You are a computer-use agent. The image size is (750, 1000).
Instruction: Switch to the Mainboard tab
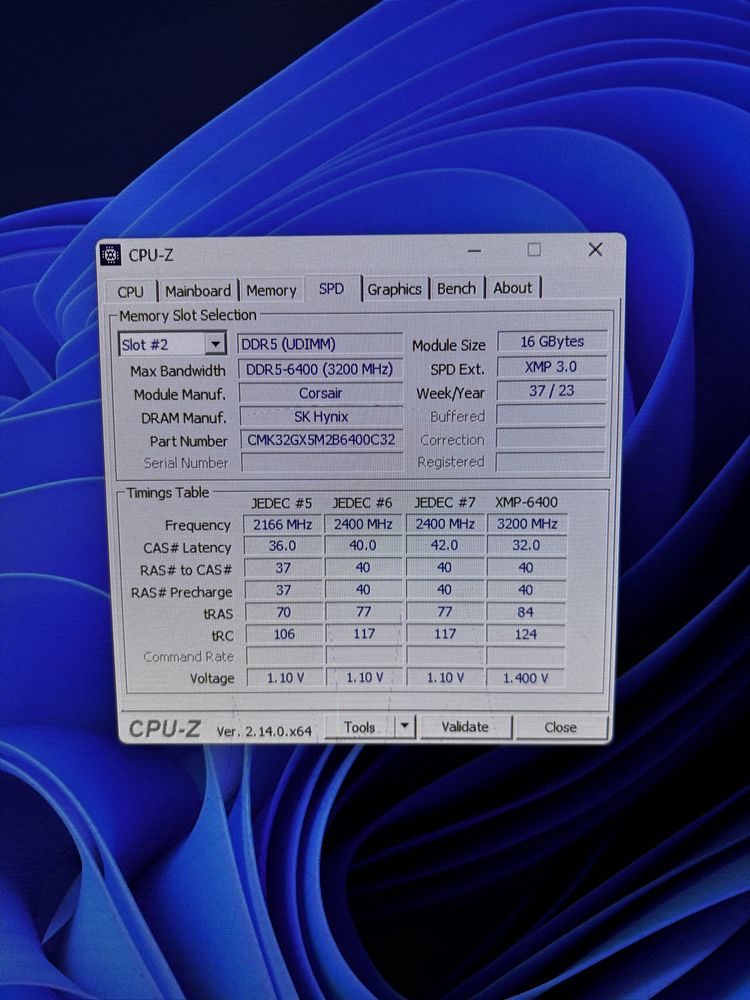click(x=198, y=291)
